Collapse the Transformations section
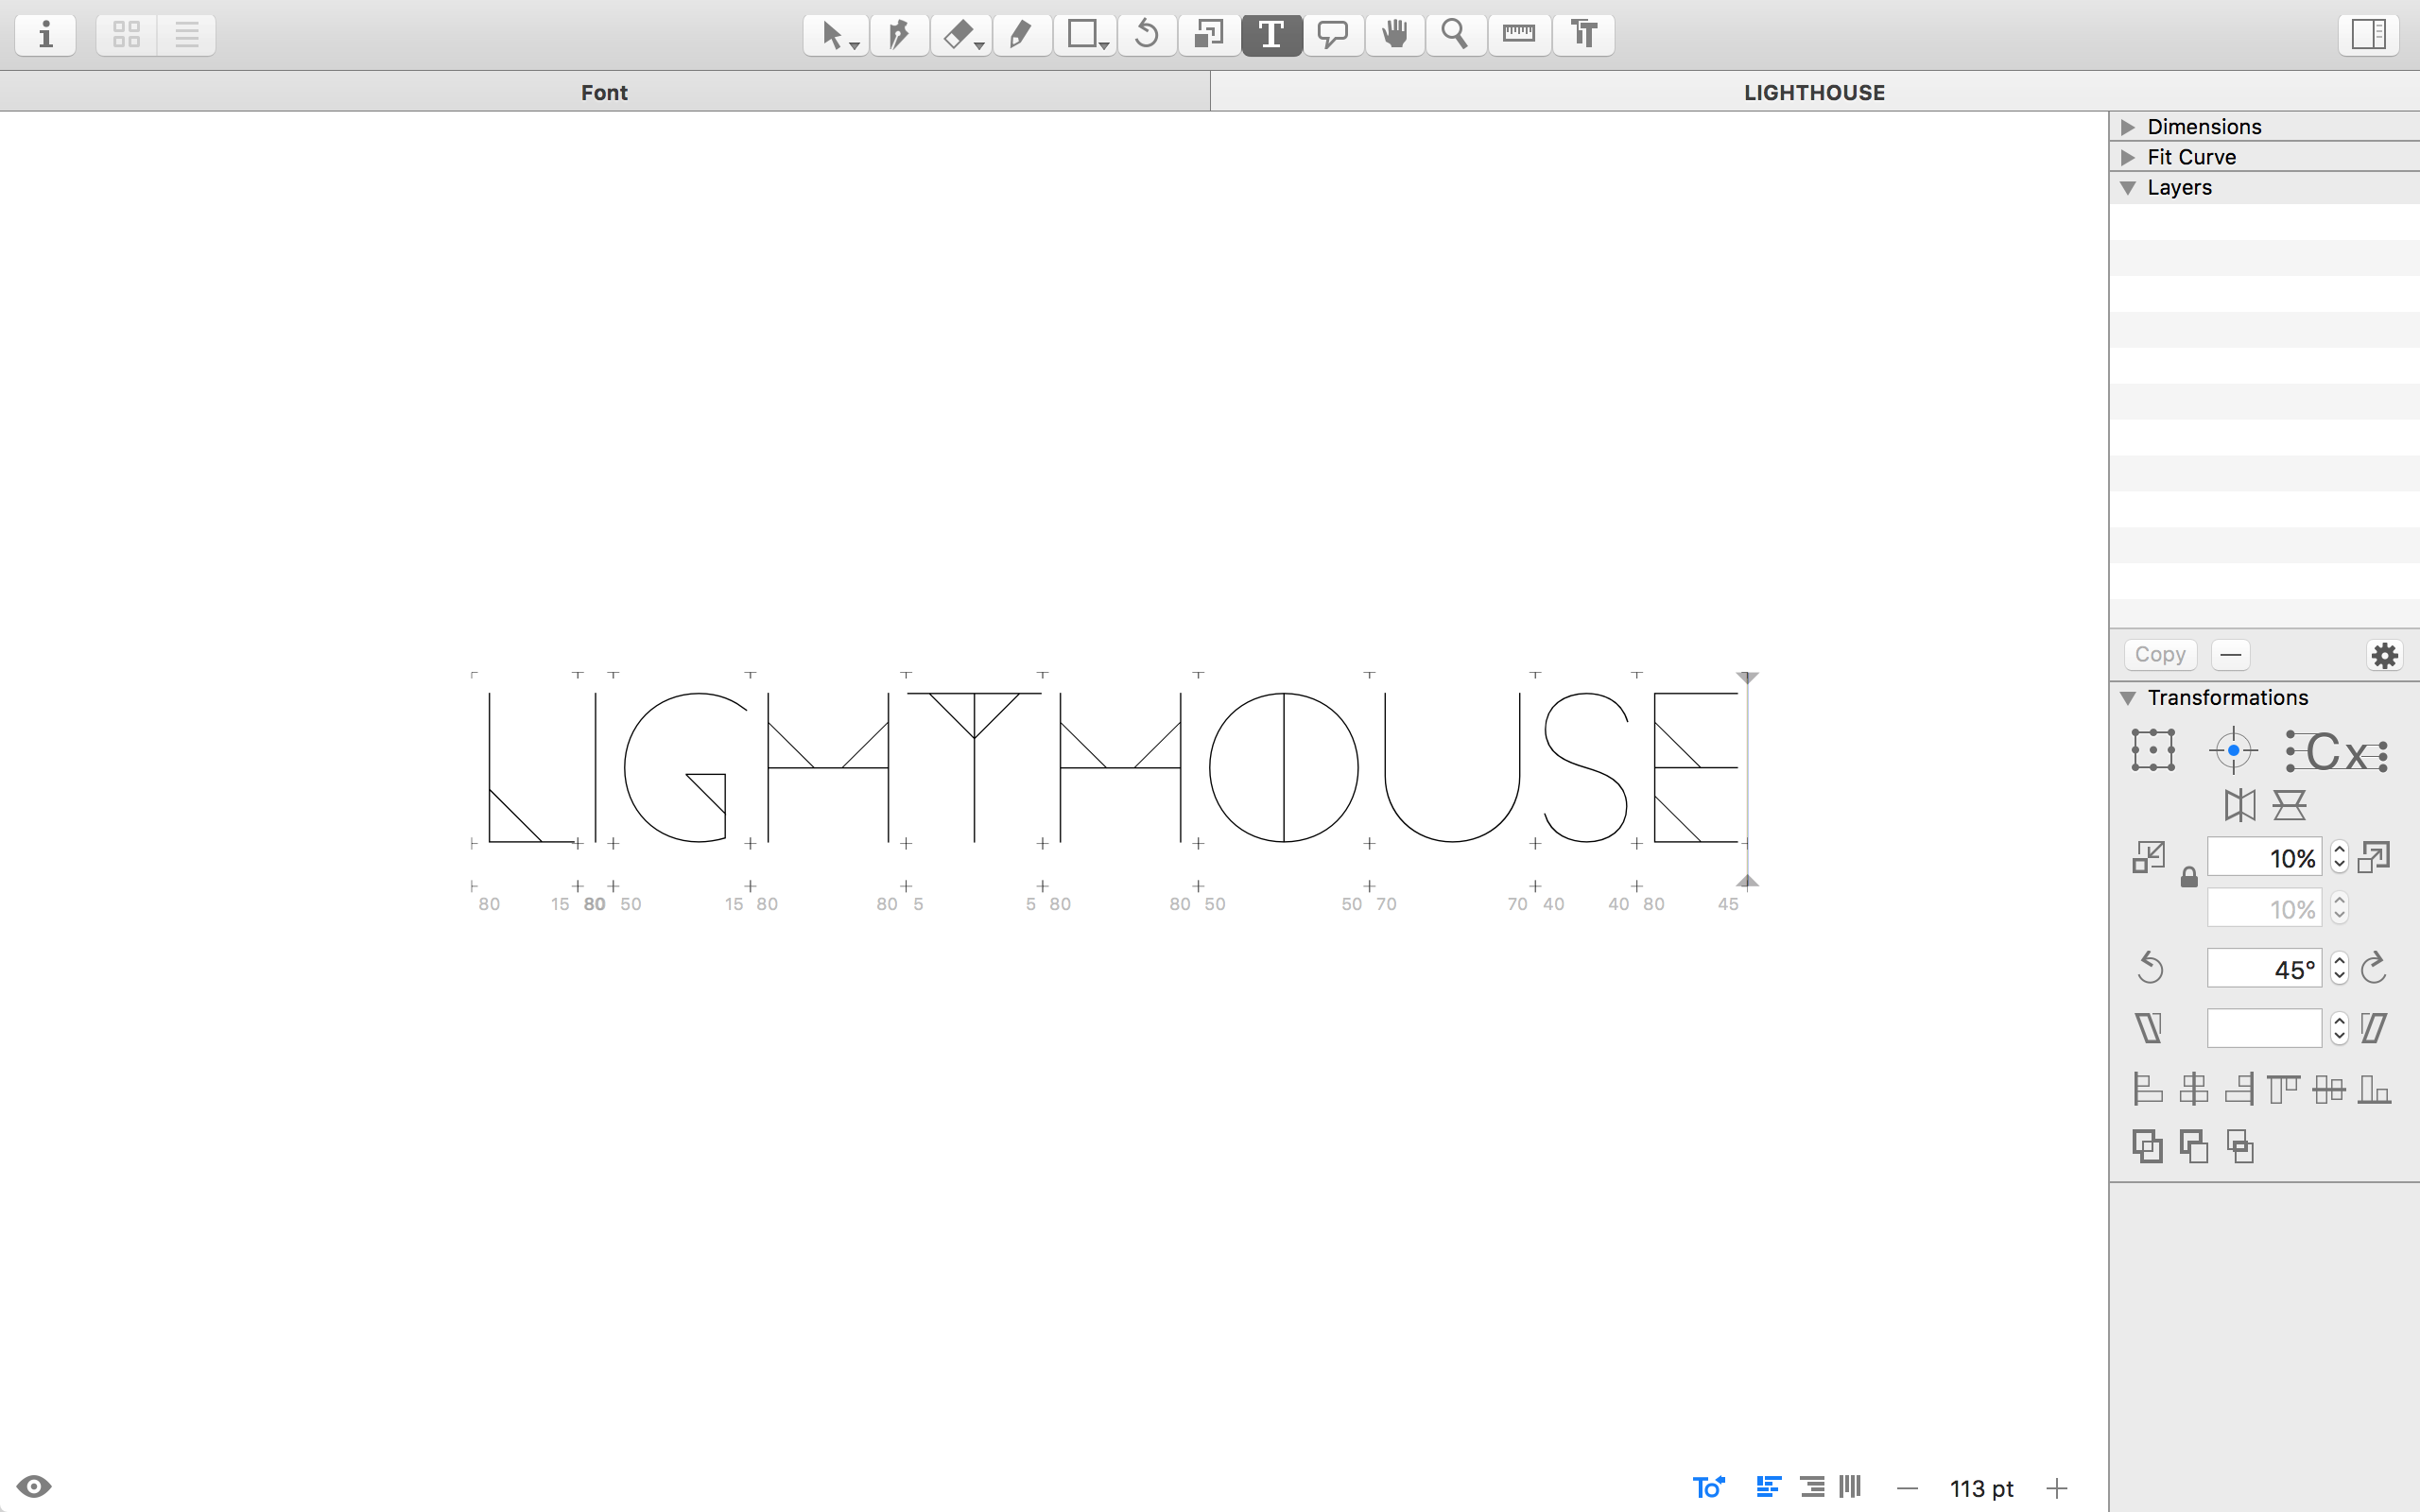Screen dimensions: 2420x1512 click(x=2128, y=698)
